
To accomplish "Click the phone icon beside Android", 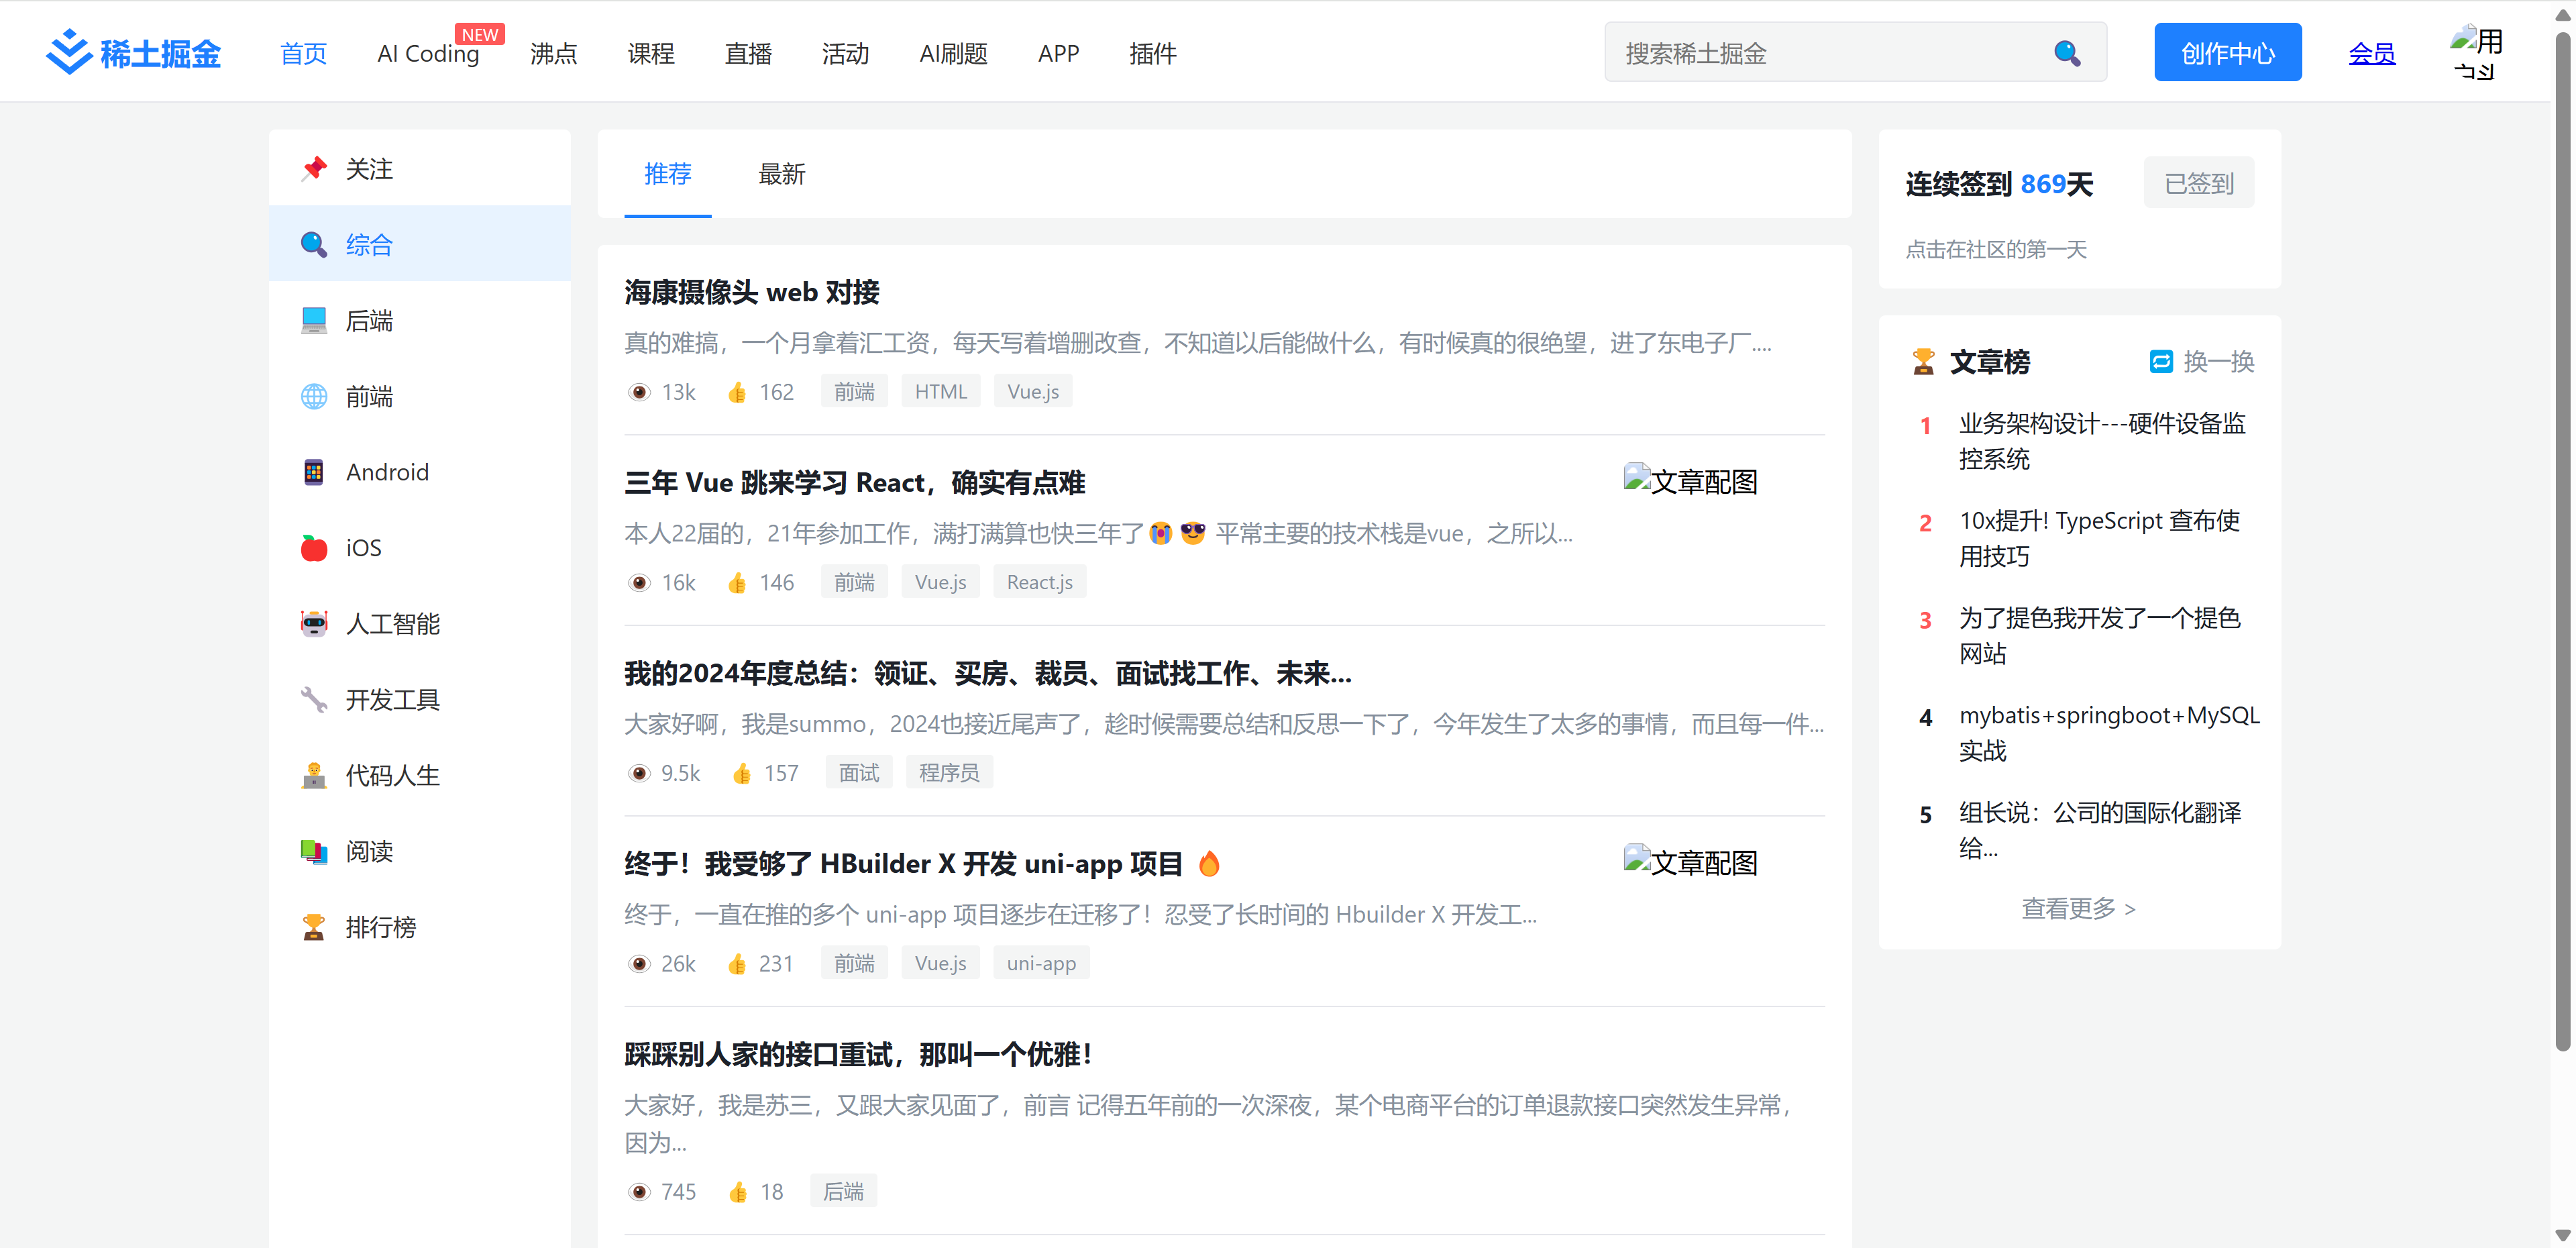I will (x=314, y=472).
